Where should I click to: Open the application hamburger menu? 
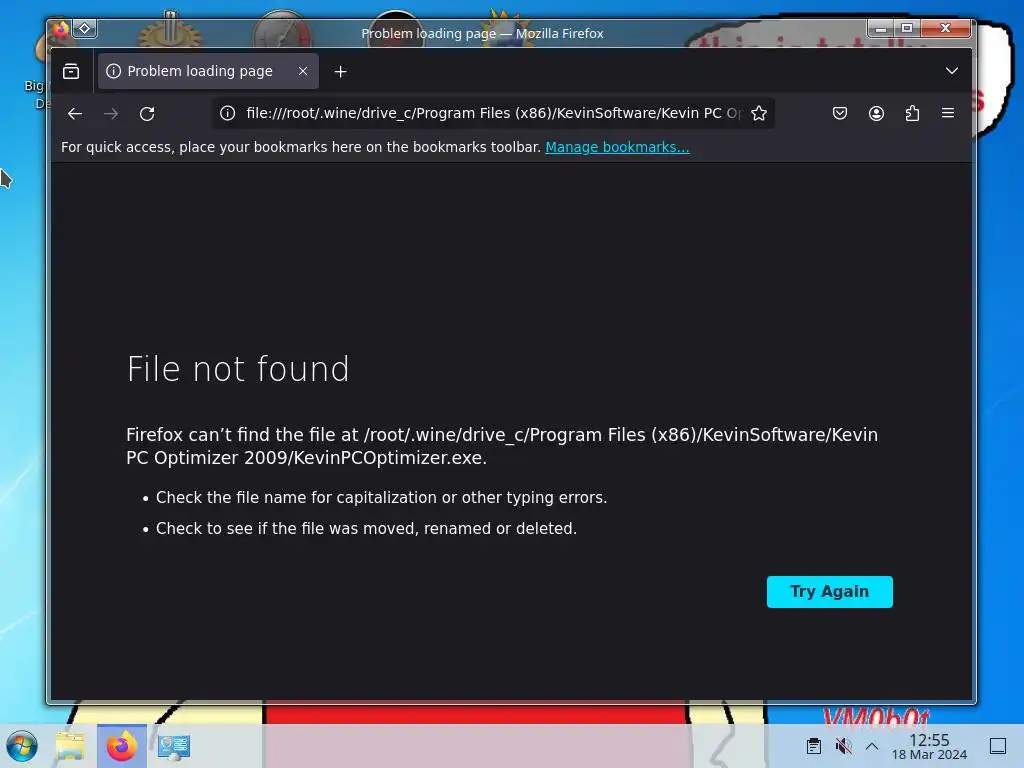click(x=948, y=114)
